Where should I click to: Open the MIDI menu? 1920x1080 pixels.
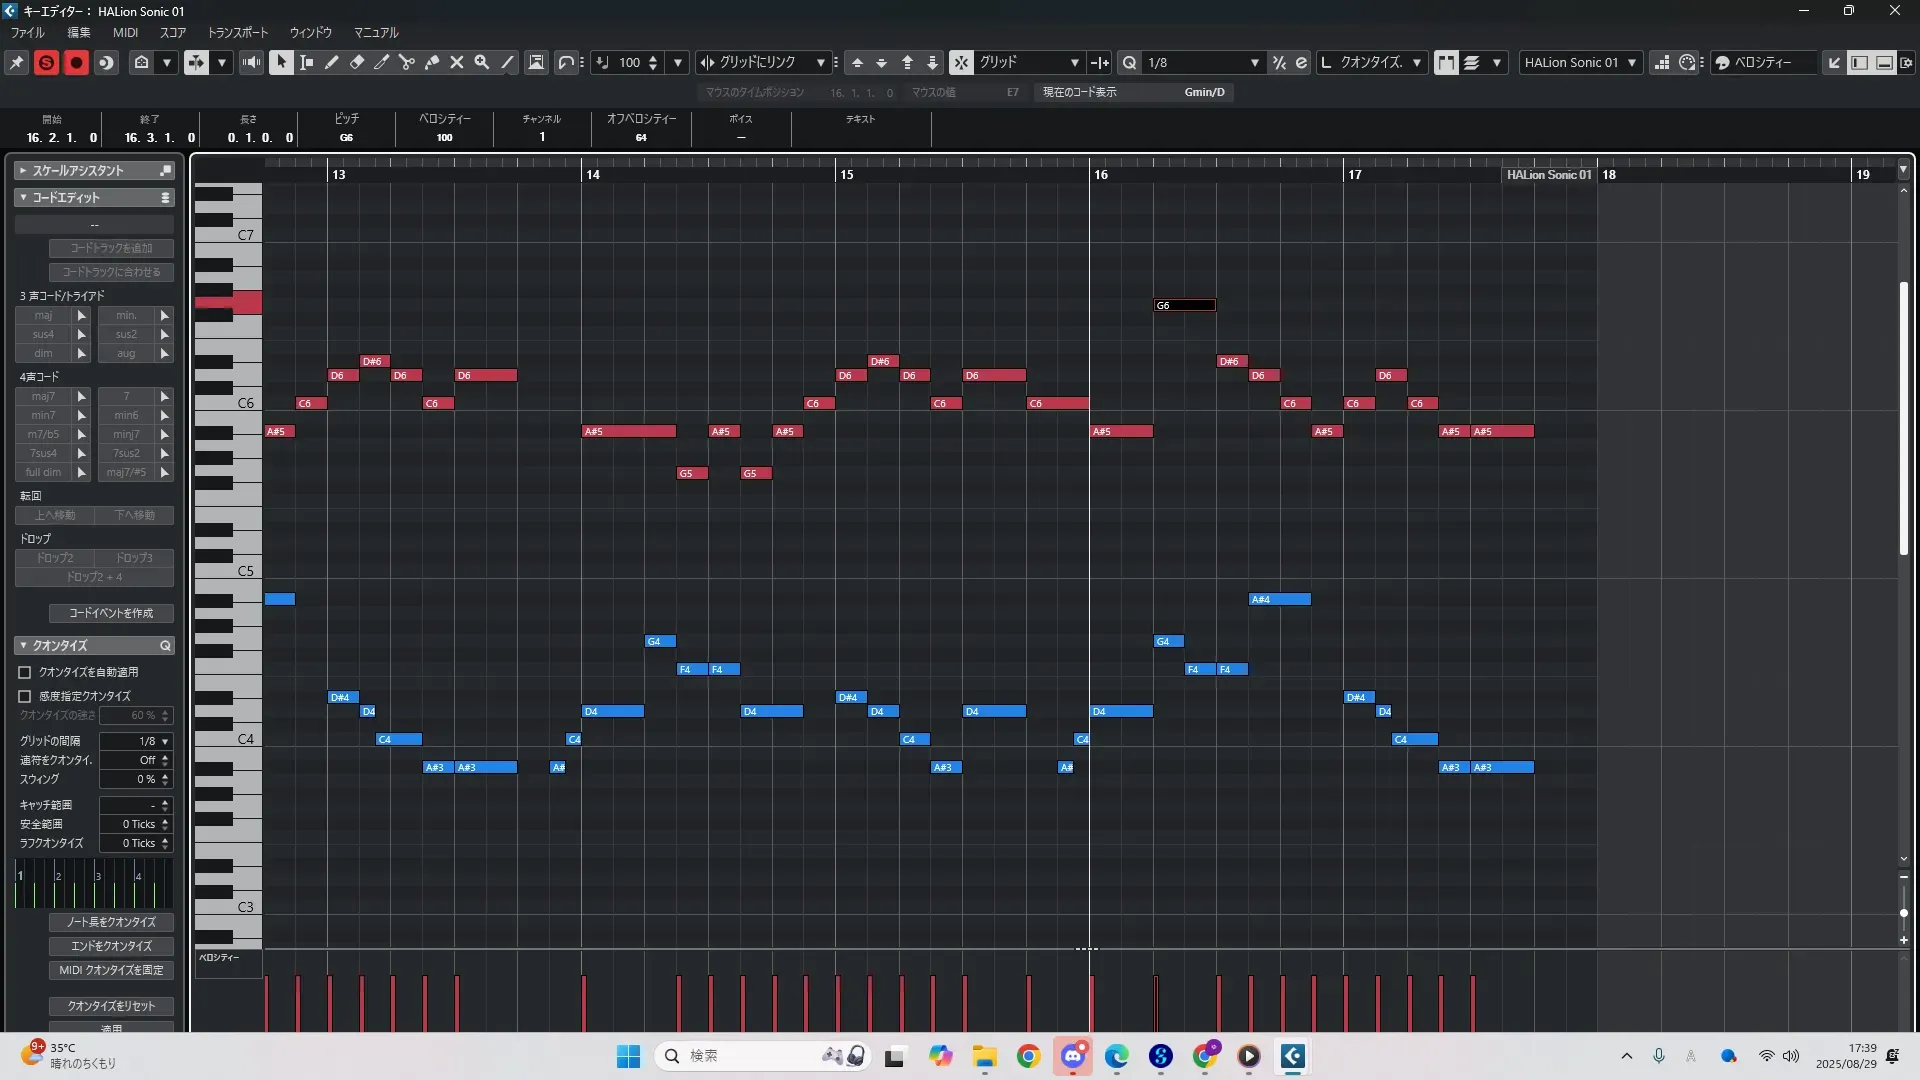click(x=125, y=32)
